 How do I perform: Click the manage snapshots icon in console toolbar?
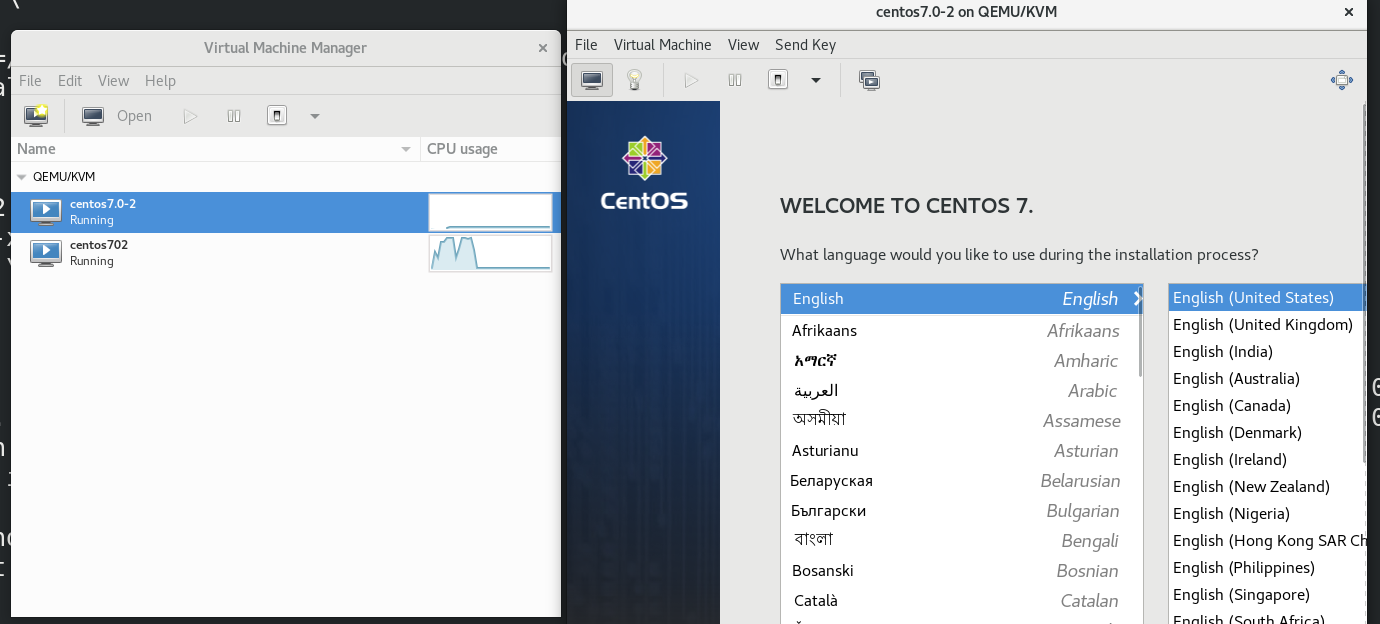pos(869,80)
